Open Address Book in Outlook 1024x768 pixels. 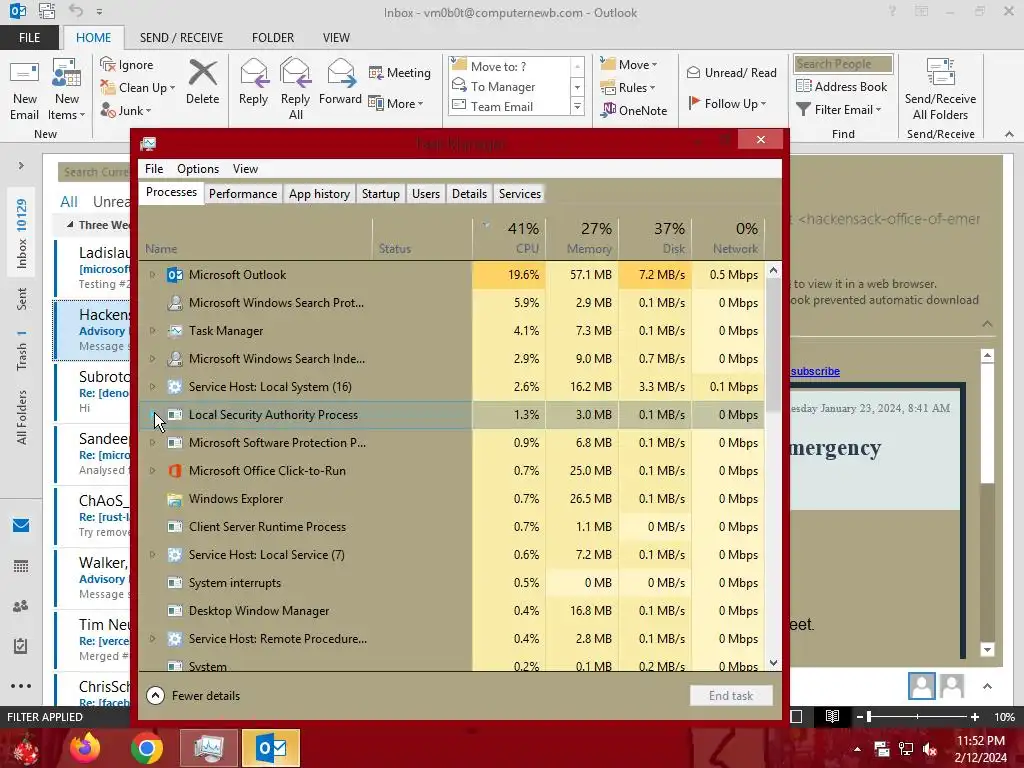coord(842,86)
